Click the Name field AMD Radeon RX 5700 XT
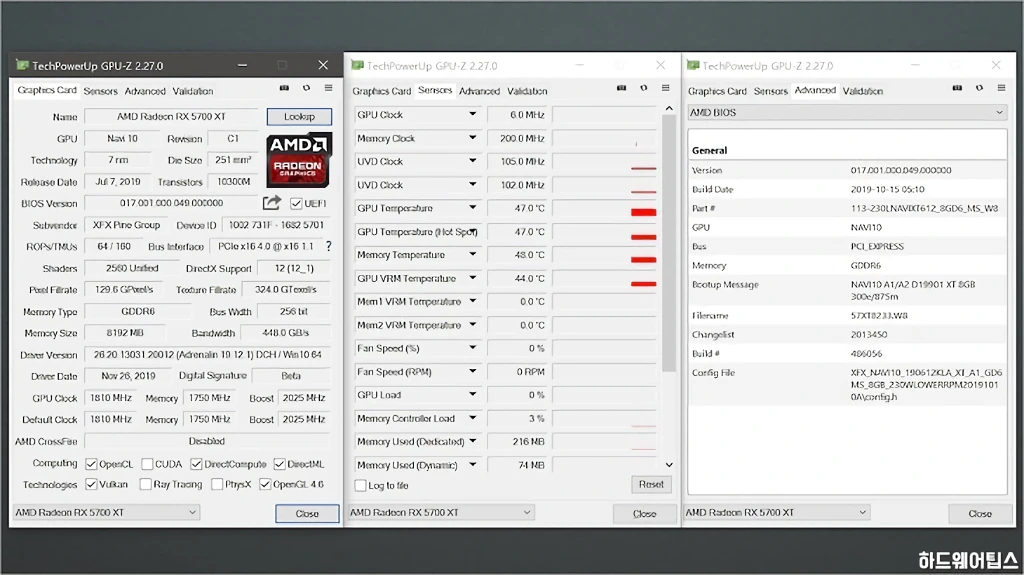 point(171,116)
